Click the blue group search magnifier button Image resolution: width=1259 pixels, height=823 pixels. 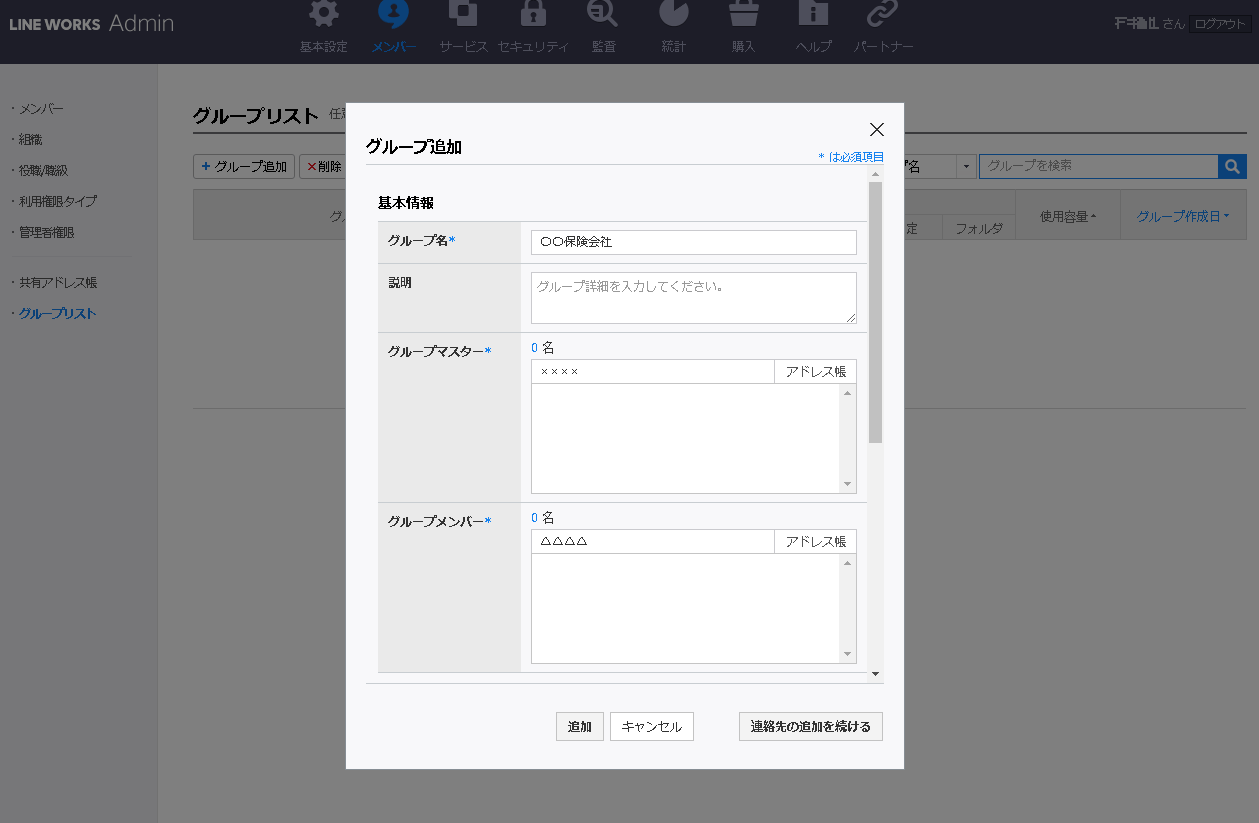(1232, 166)
